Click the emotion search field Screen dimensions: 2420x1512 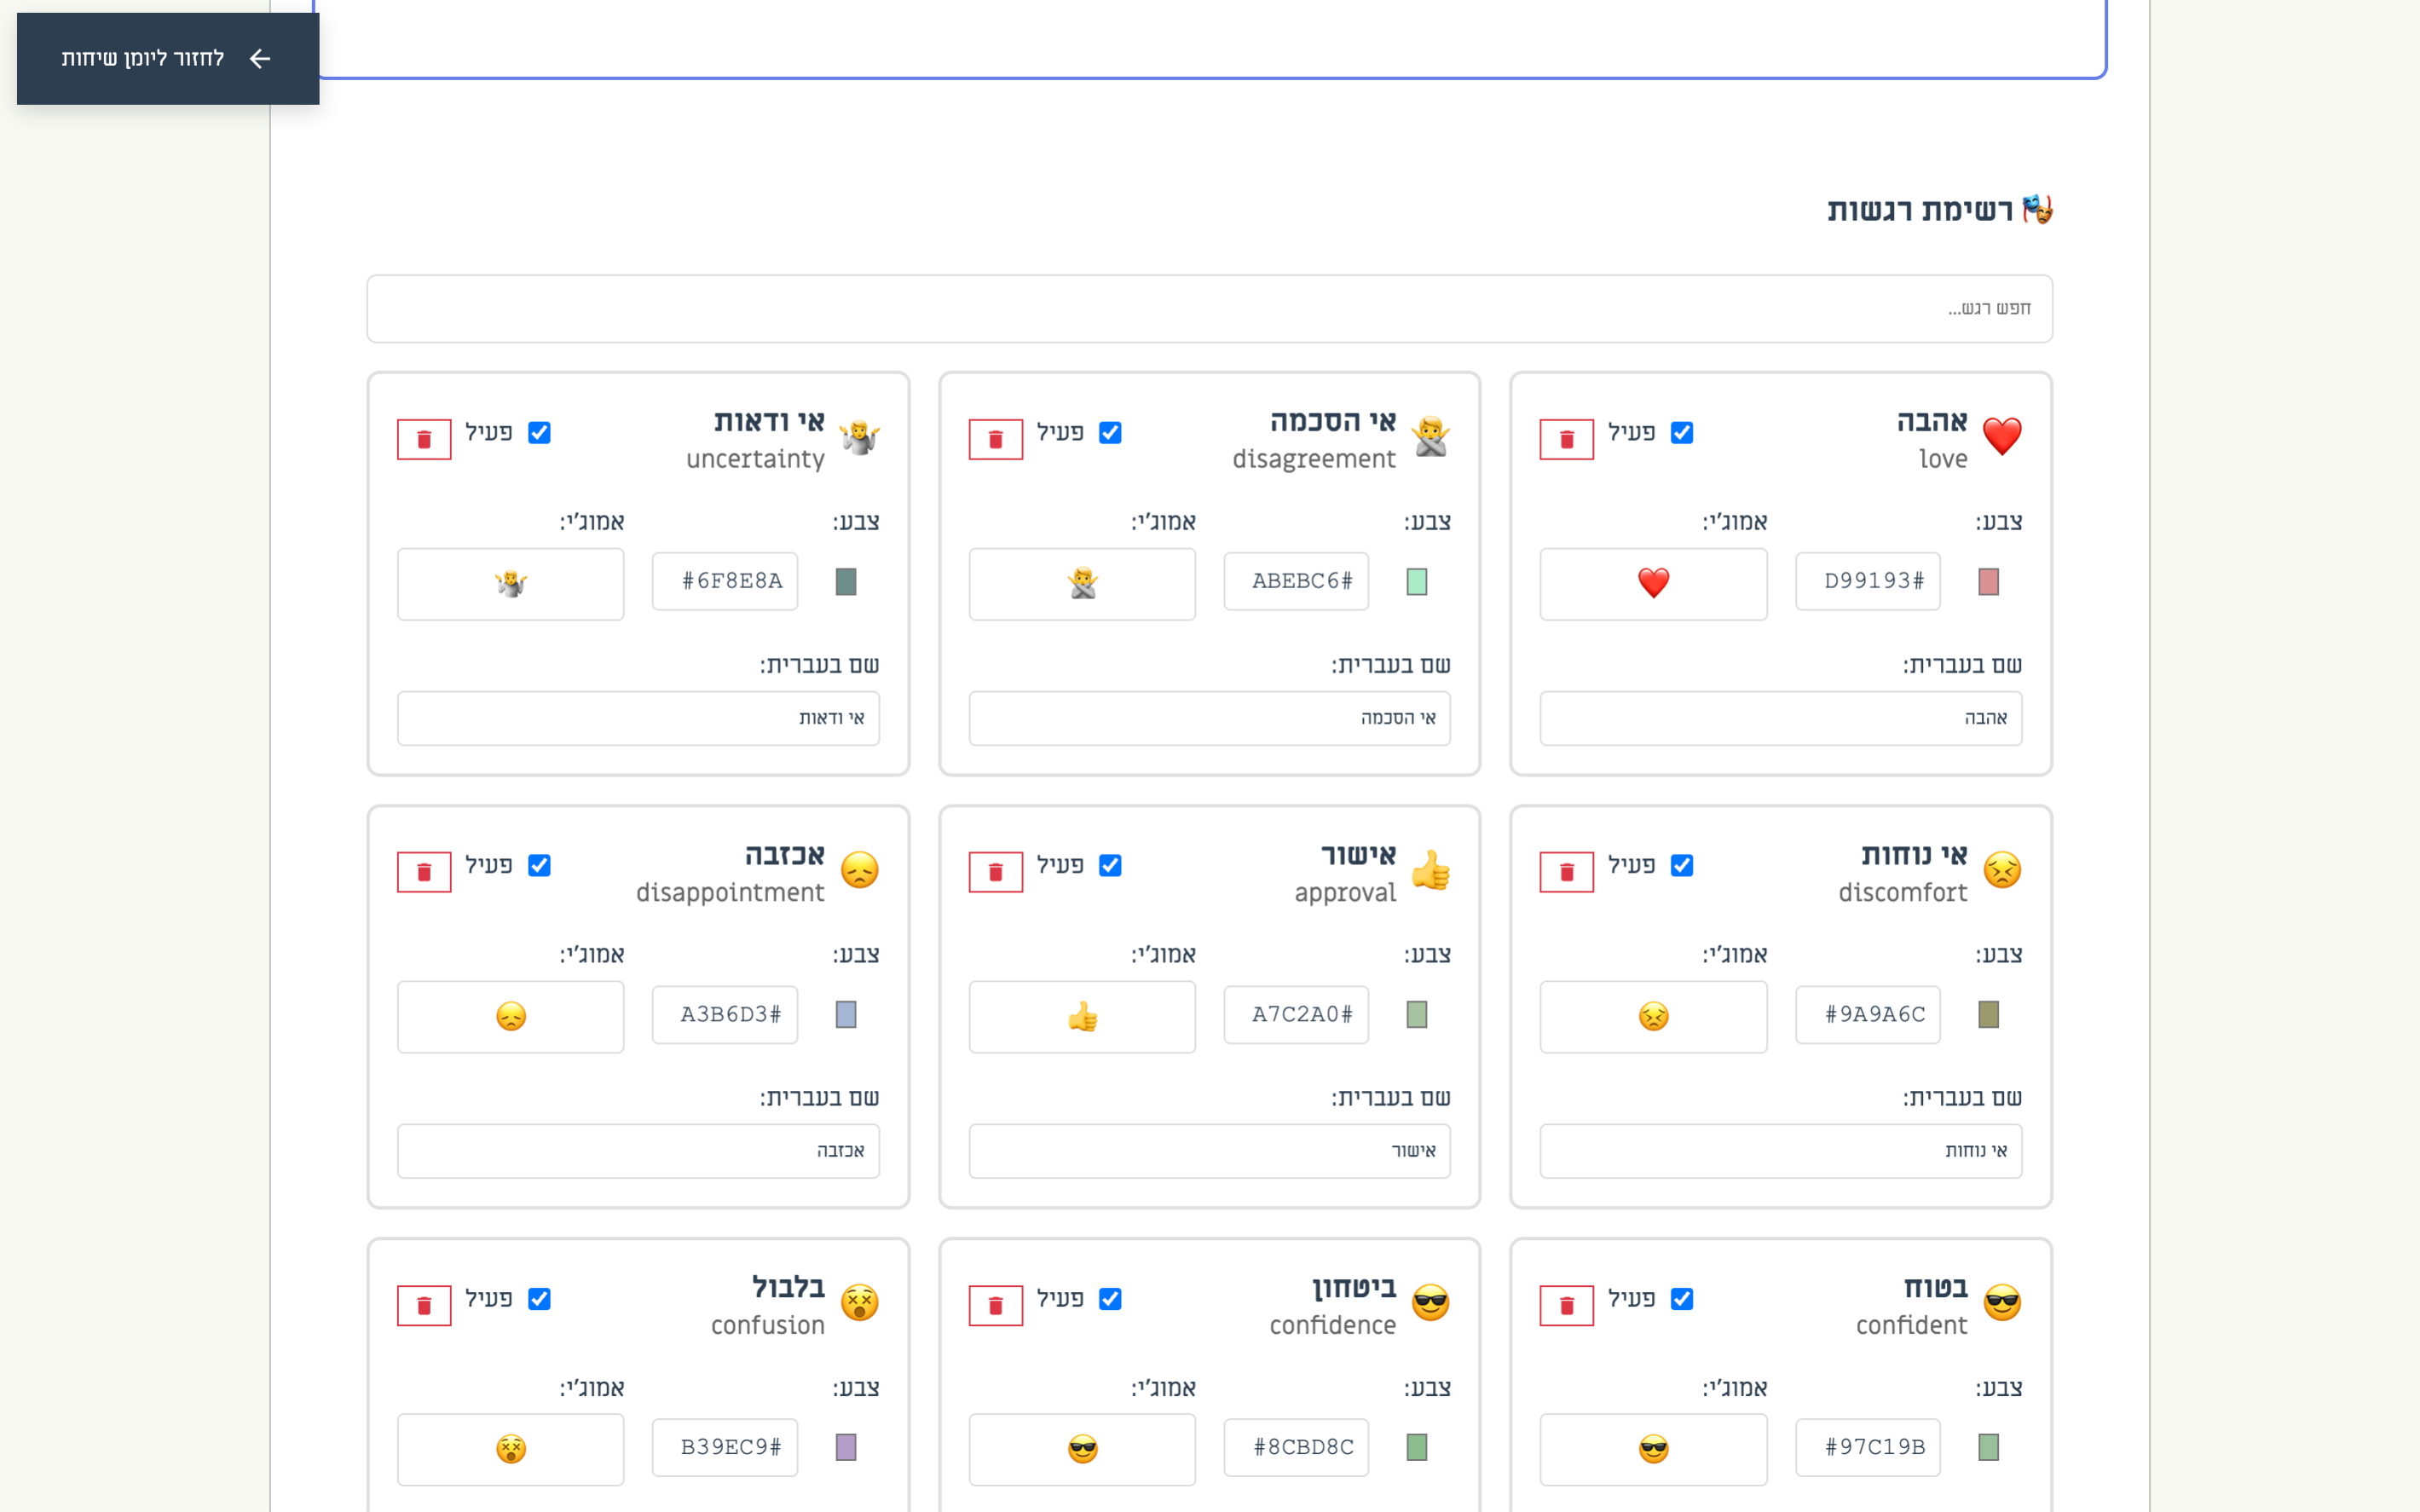click(1209, 308)
